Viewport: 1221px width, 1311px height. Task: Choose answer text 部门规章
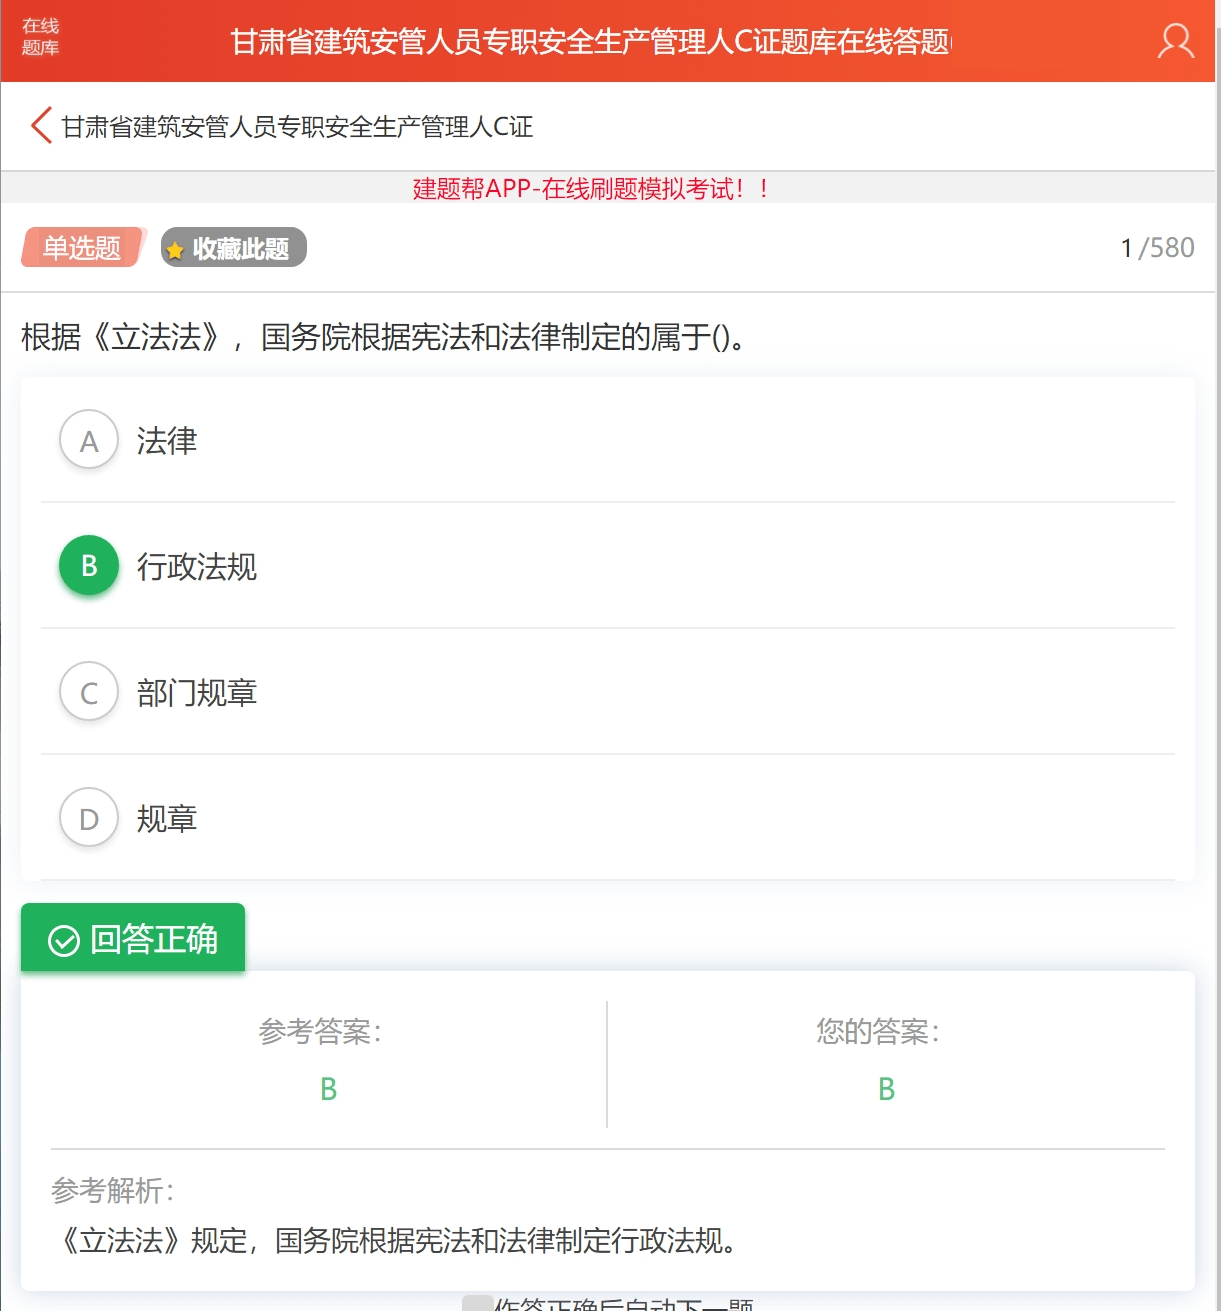tap(197, 693)
